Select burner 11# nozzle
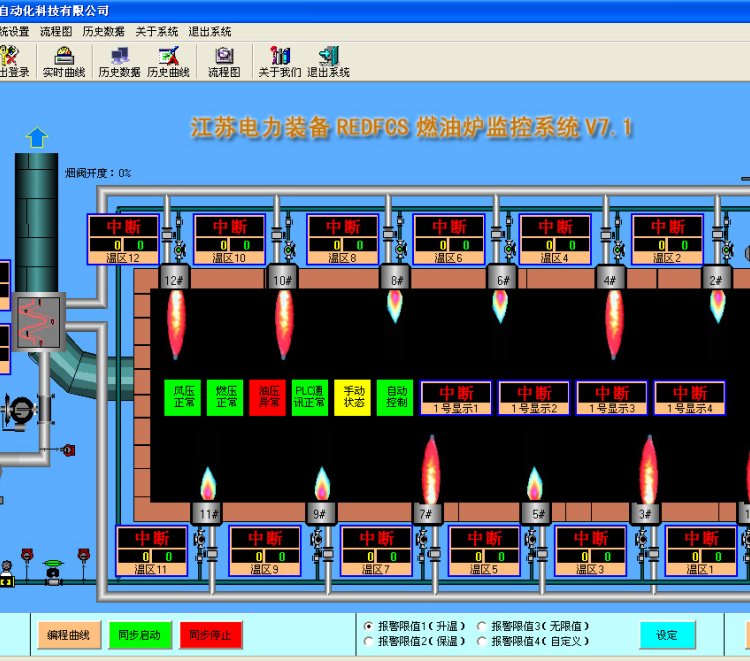This screenshot has height=661, width=750. pos(208,513)
